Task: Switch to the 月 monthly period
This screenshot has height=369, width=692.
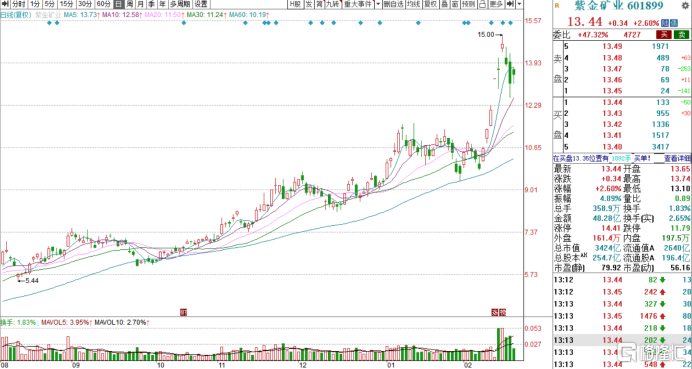Action: pos(140,4)
